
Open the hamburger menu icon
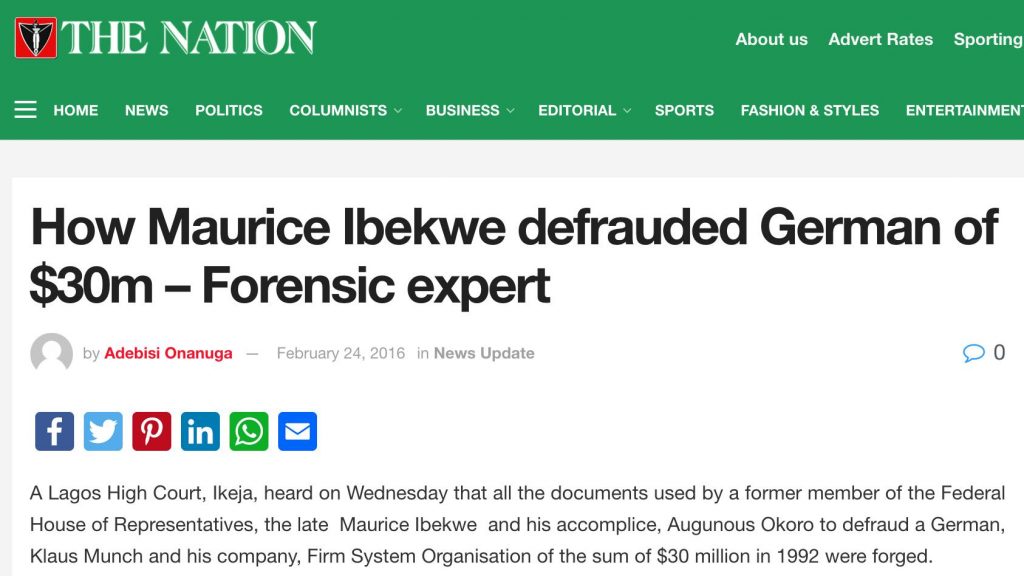coord(25,110)
